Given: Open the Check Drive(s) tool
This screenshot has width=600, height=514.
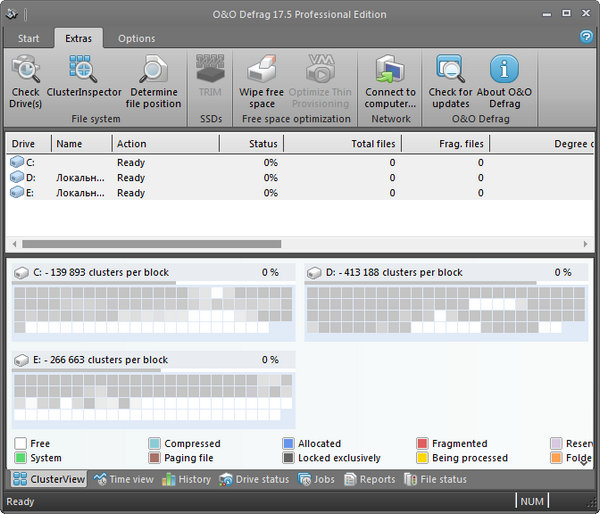Looking at the screenshot, I should [25, 82].
